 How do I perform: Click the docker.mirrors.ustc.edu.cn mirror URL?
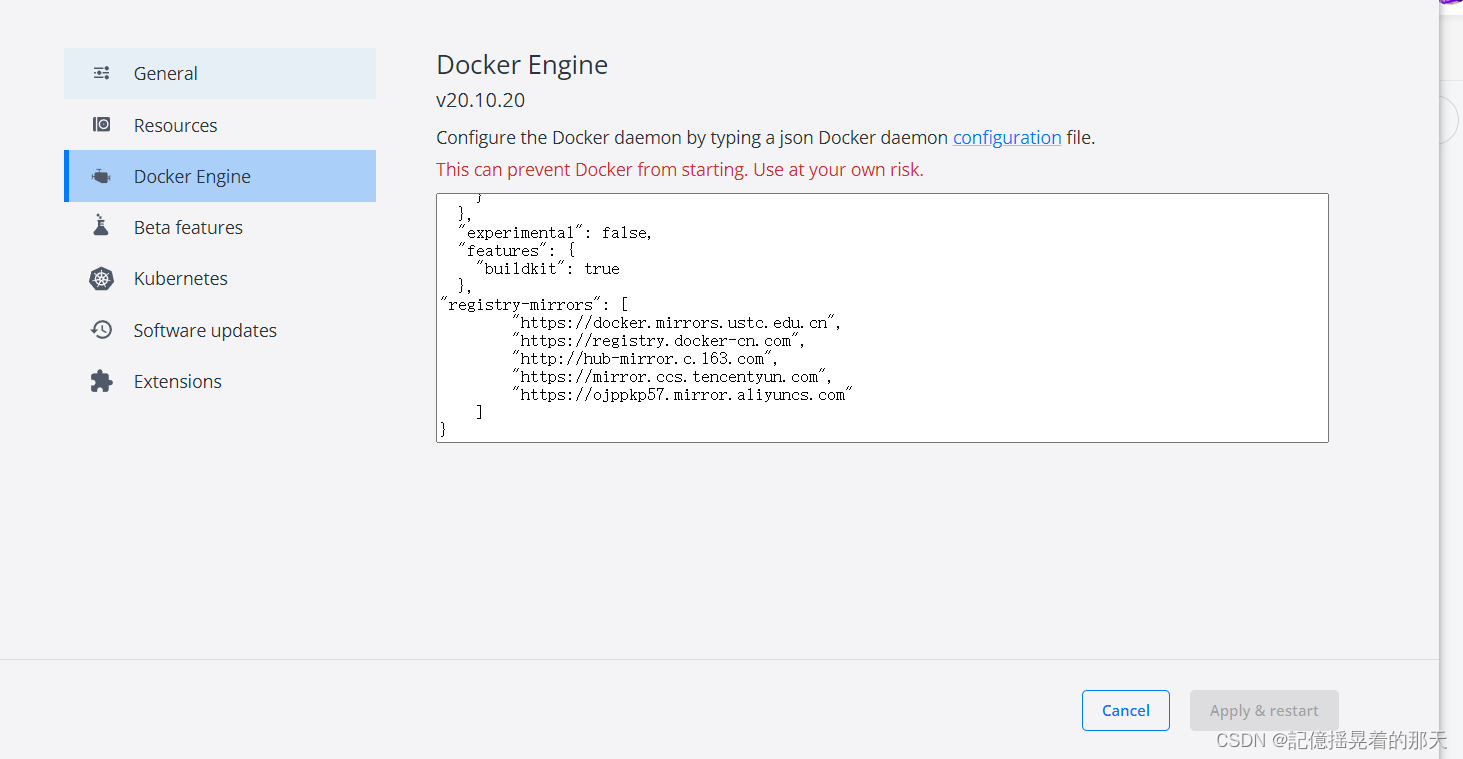676,322
